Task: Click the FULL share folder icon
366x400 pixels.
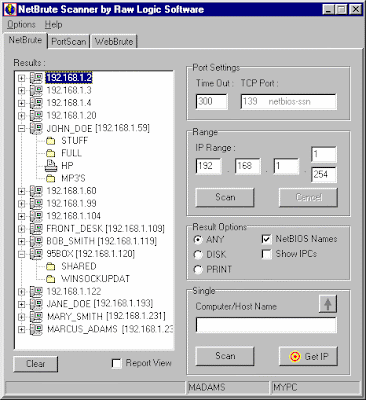Action: (51, 154)
